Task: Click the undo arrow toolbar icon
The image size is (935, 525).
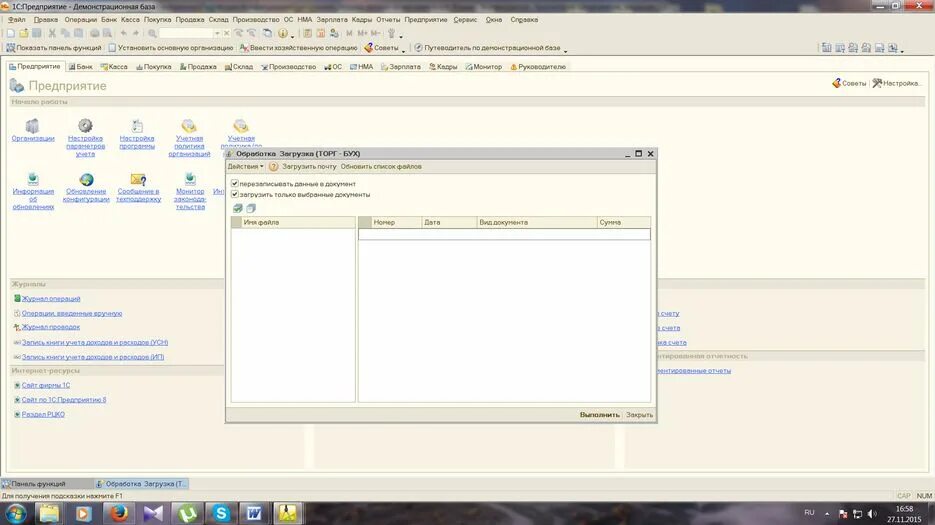Action: click(123, 33)
